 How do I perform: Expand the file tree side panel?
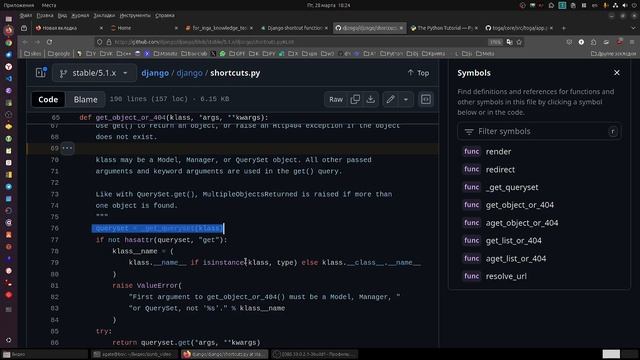pos(41,73)
